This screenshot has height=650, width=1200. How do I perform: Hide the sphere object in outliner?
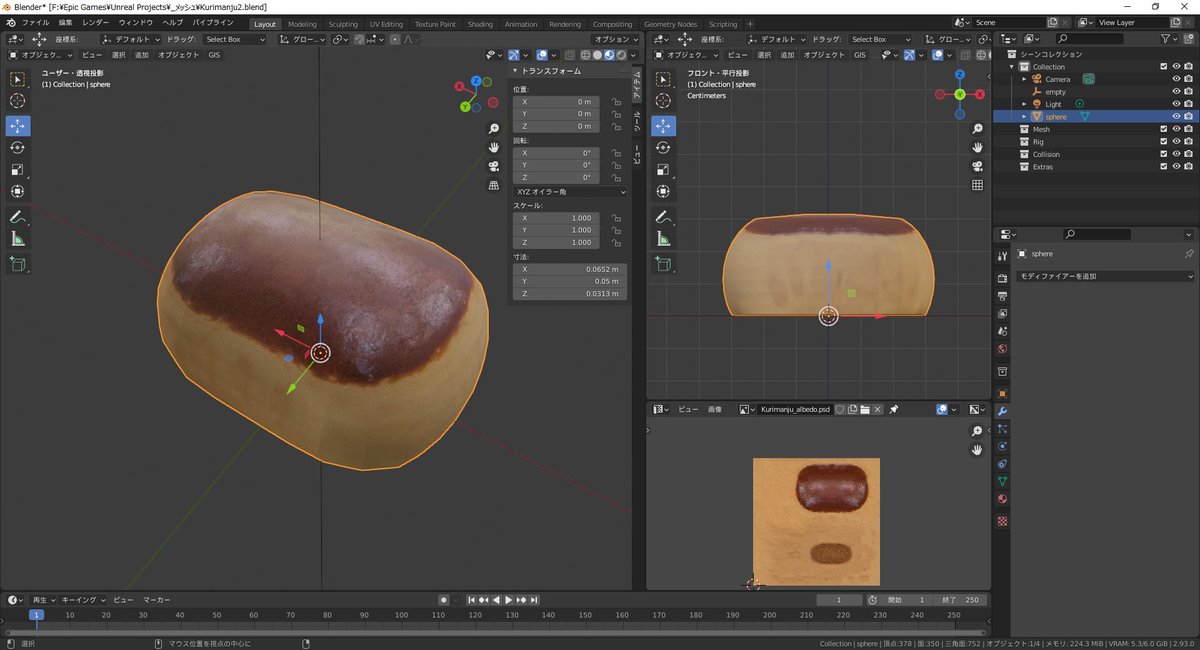(1176, 117)
